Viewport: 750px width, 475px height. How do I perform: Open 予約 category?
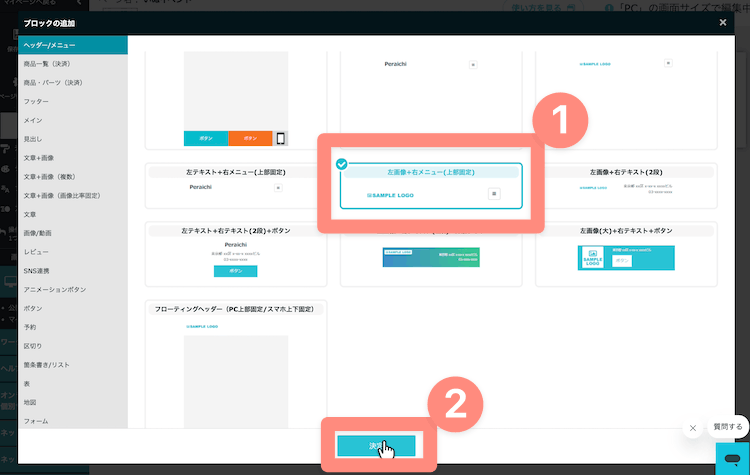[x=73, y=327]
